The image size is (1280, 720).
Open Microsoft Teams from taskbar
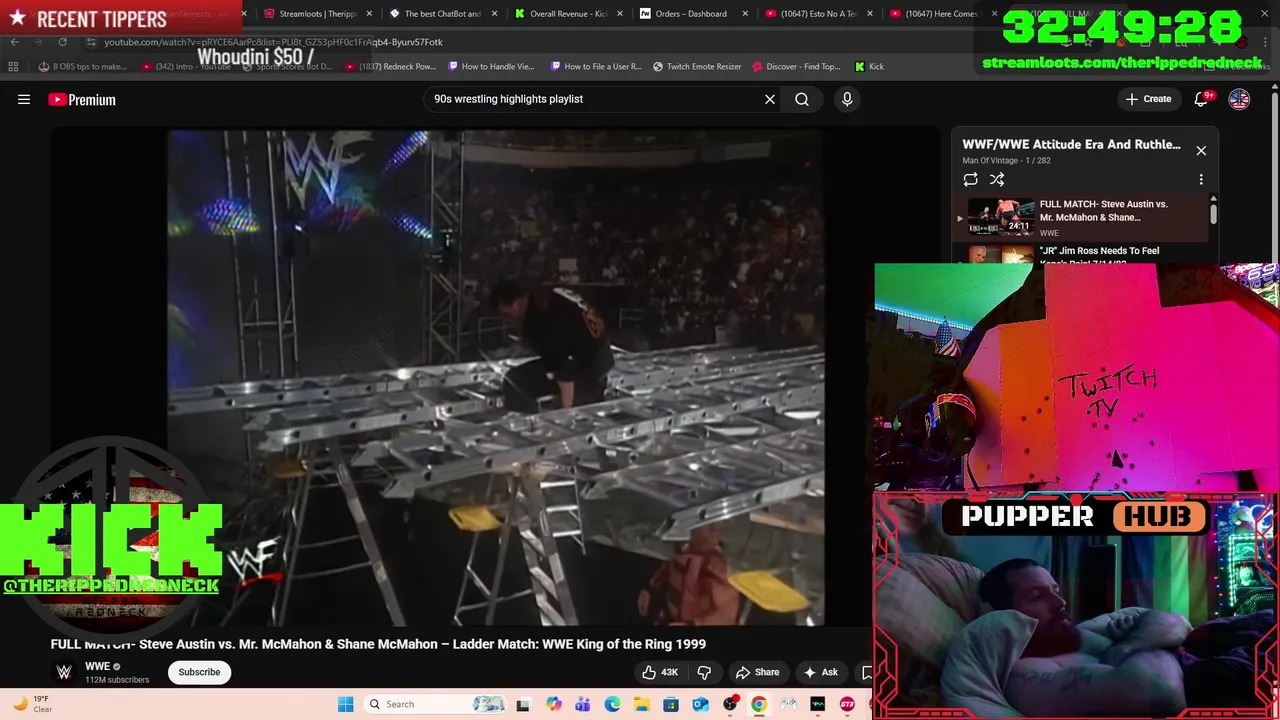pos(582,704)
